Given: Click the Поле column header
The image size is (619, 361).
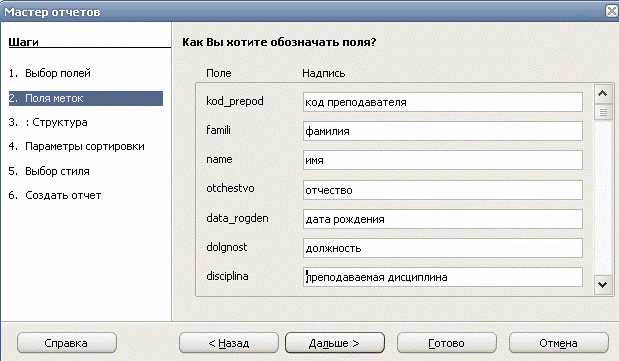Looking at the screenshot, I should tap(219, 73).
